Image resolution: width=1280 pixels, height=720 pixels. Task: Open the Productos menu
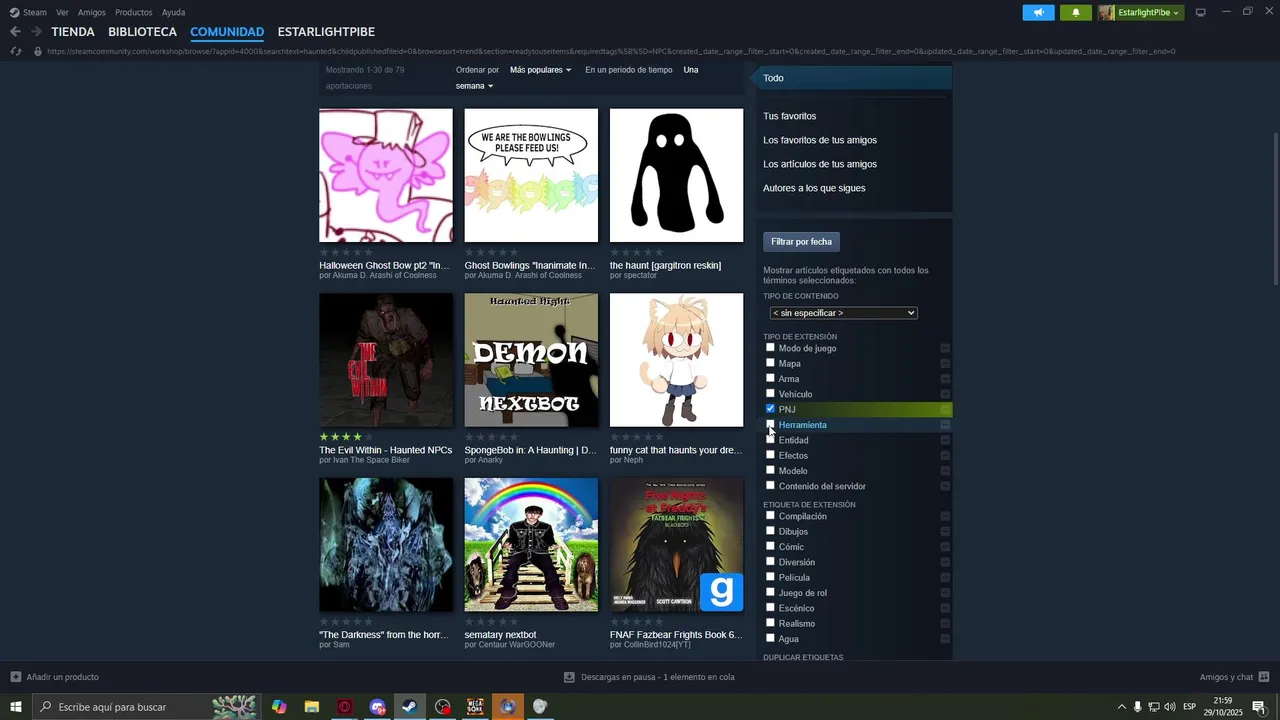click(x=134, y=12)
